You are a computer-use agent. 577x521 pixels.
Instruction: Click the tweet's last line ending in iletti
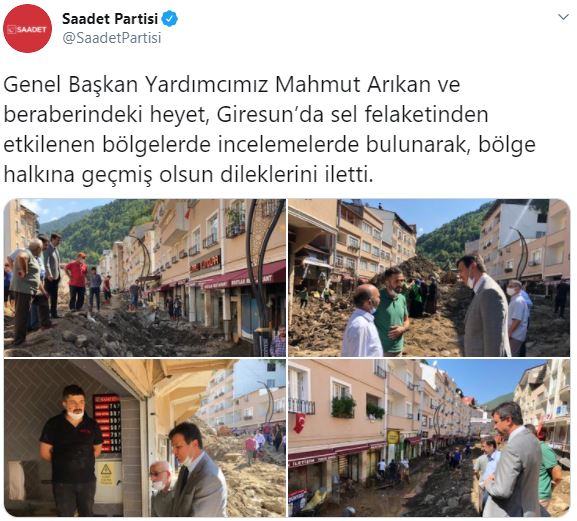click(188, 174)
